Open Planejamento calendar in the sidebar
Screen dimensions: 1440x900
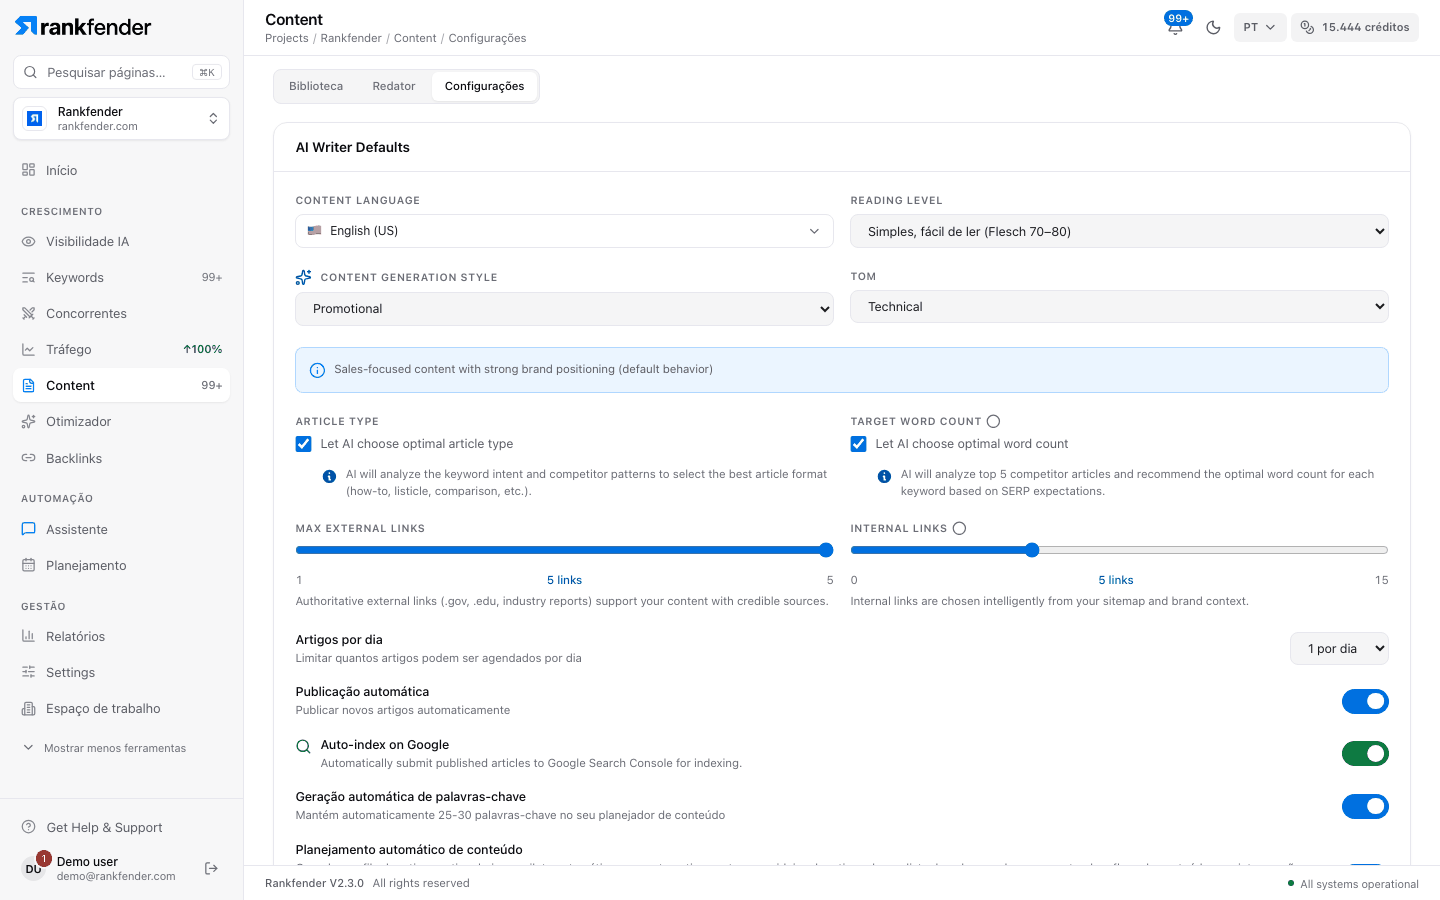pyautogui.click(x=121, y=565)
